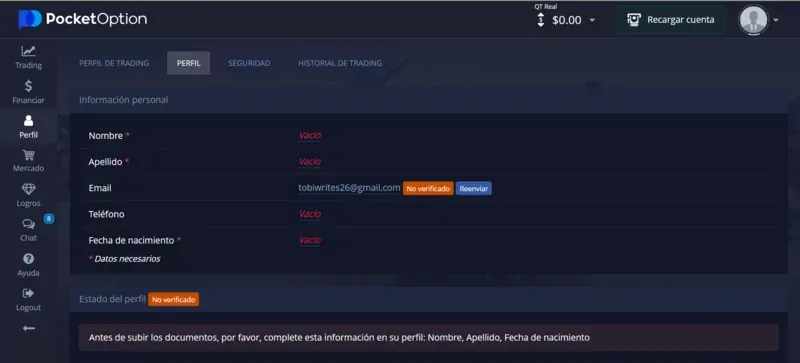
Task: Click the Datos necesarios note
Action: click(x=124, y=259)
